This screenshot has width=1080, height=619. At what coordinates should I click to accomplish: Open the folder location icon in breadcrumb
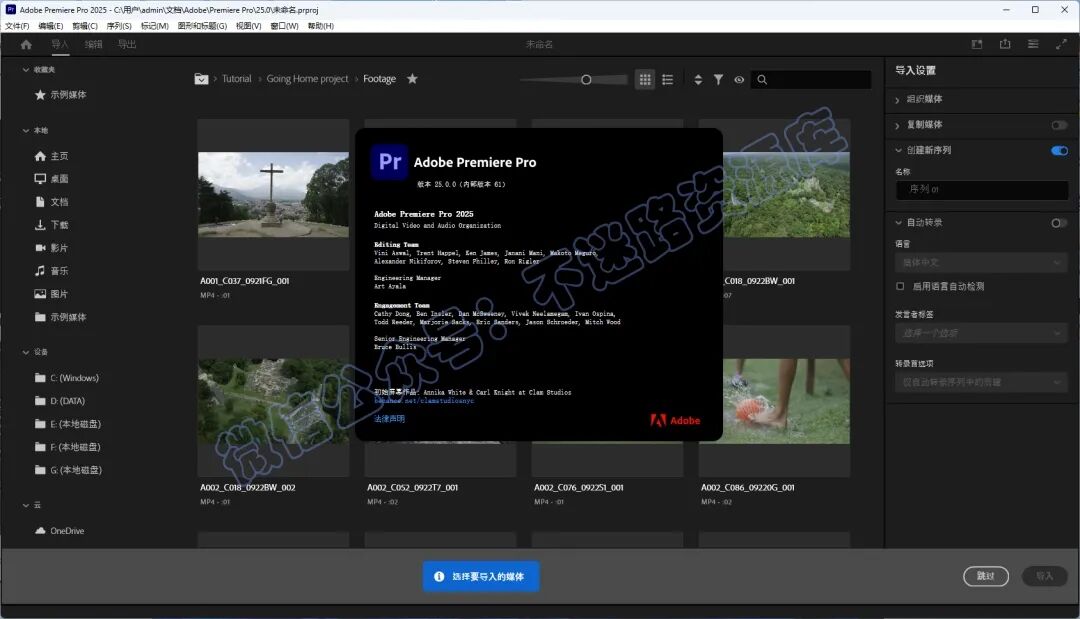(201, 79)
